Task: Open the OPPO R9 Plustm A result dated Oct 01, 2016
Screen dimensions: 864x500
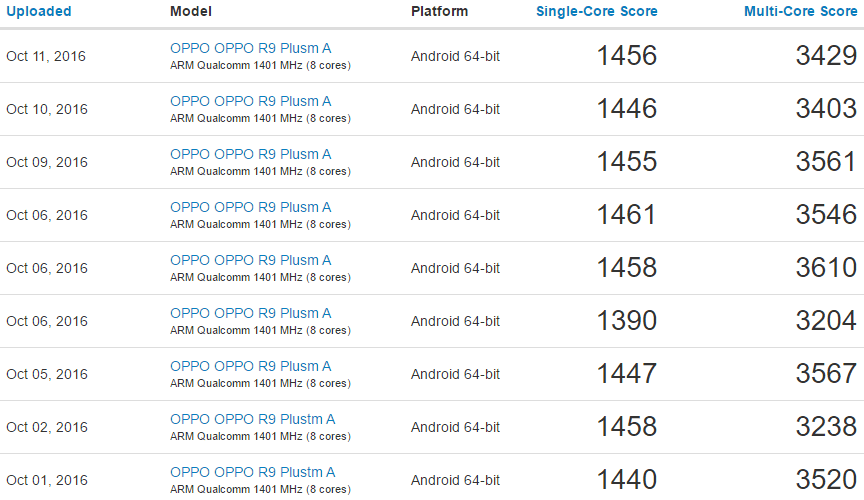Action: [x=252, y=472]
